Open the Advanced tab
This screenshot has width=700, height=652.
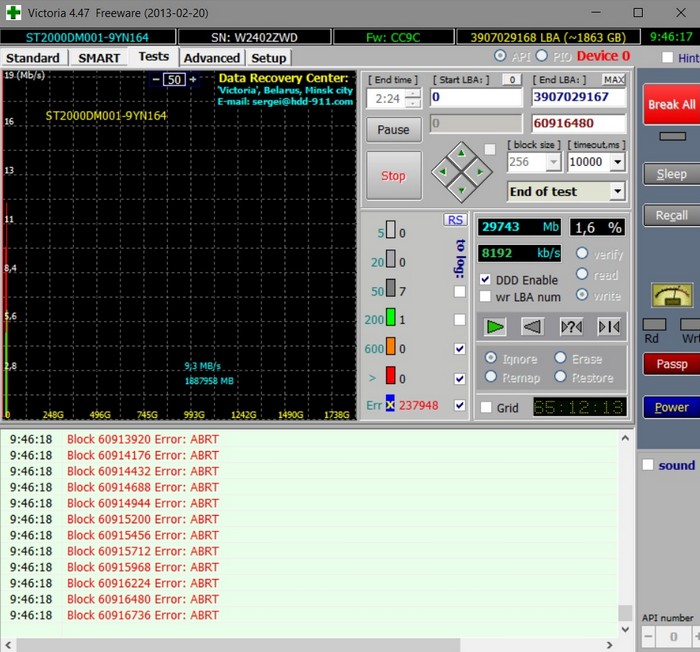[211, 58]
